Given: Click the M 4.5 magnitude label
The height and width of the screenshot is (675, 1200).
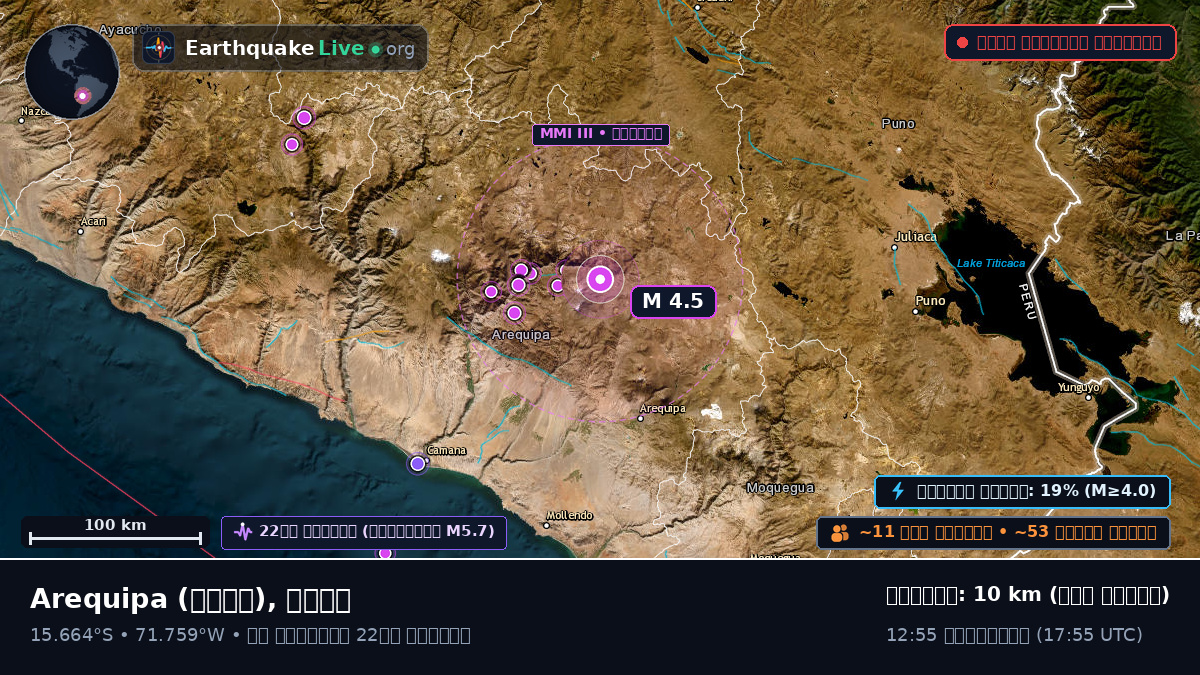Looking at the screenshot, I should pos(673,301).
